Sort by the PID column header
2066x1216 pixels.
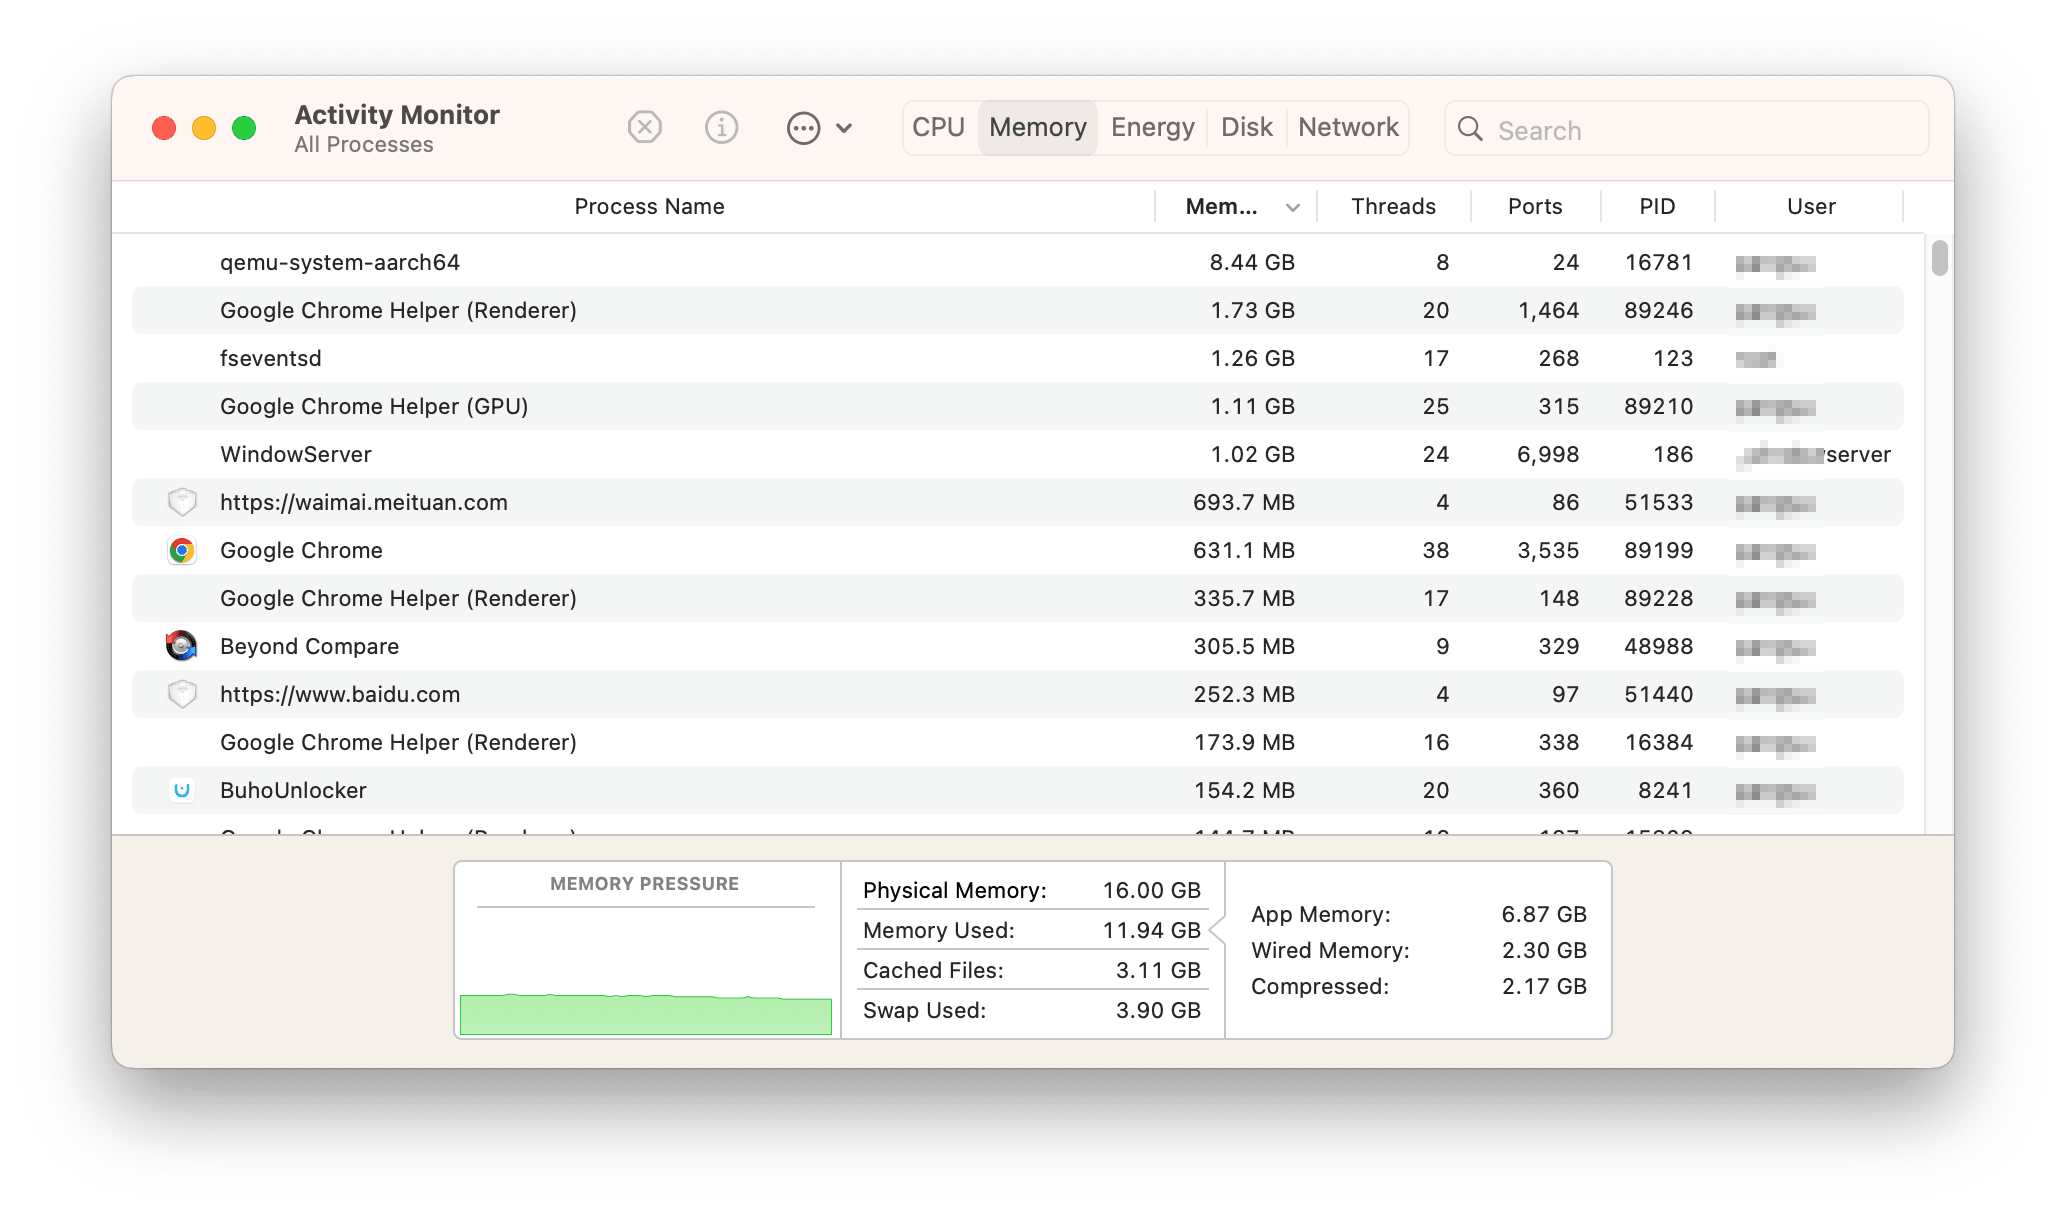1656,206
